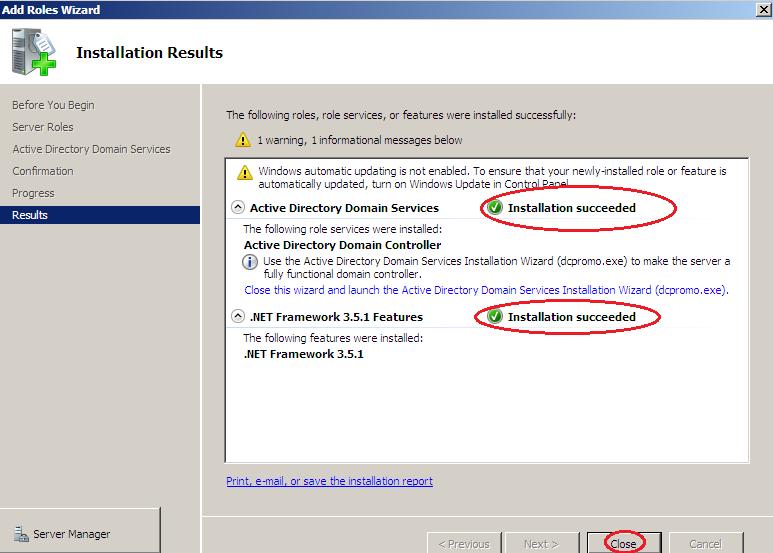The height and width of the screenshot is (553, 773).
Task: Click the Previous button
Action: point(464,543)
